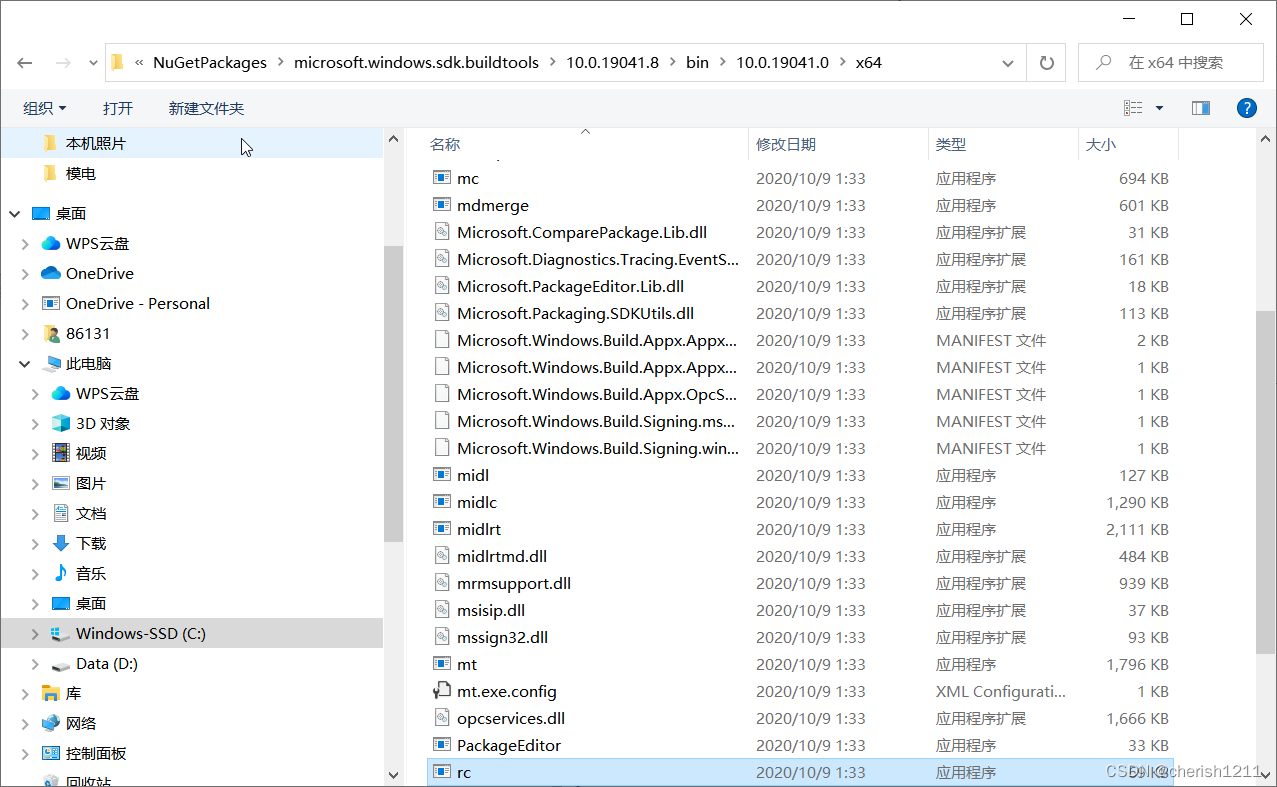Open address bar history dropdown
The image size is (1277, 787).
pos(1009,62)
